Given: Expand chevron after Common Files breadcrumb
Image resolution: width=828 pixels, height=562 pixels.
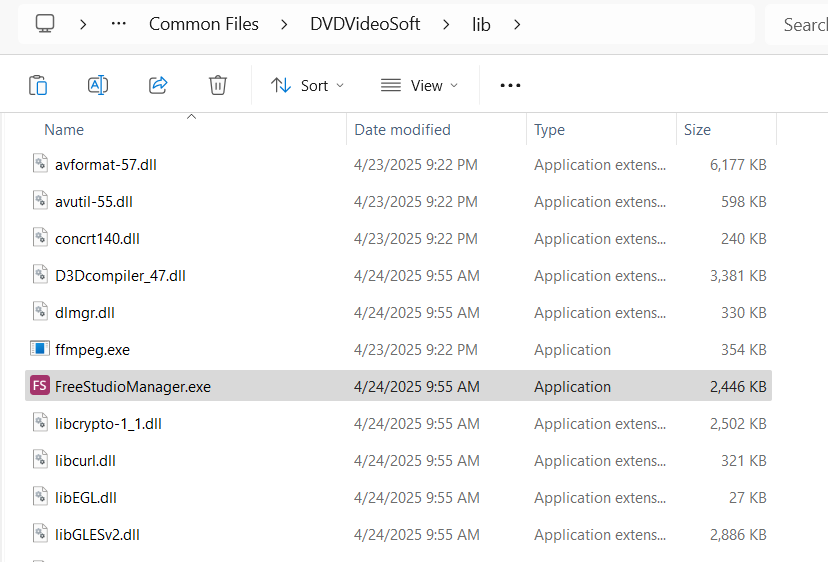Looking at the screenshot, I should tap(284, 24).
